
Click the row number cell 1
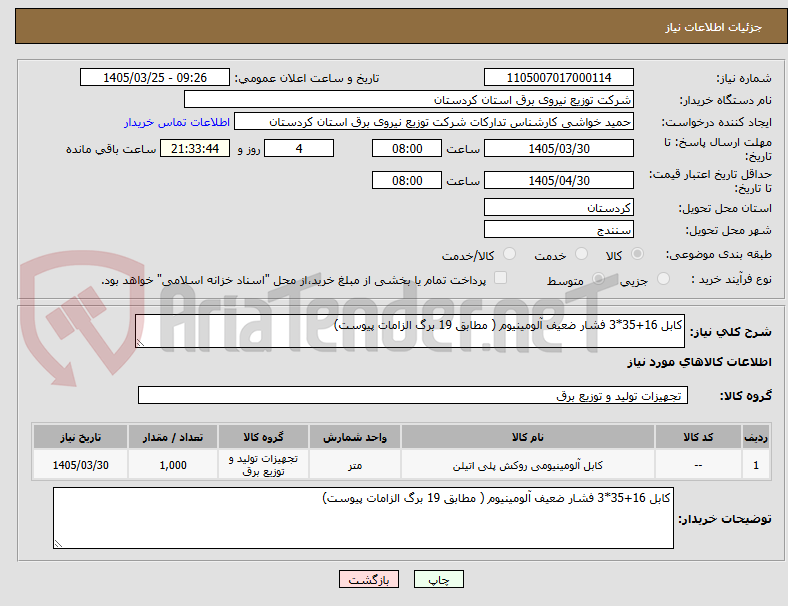pos(756,465)
